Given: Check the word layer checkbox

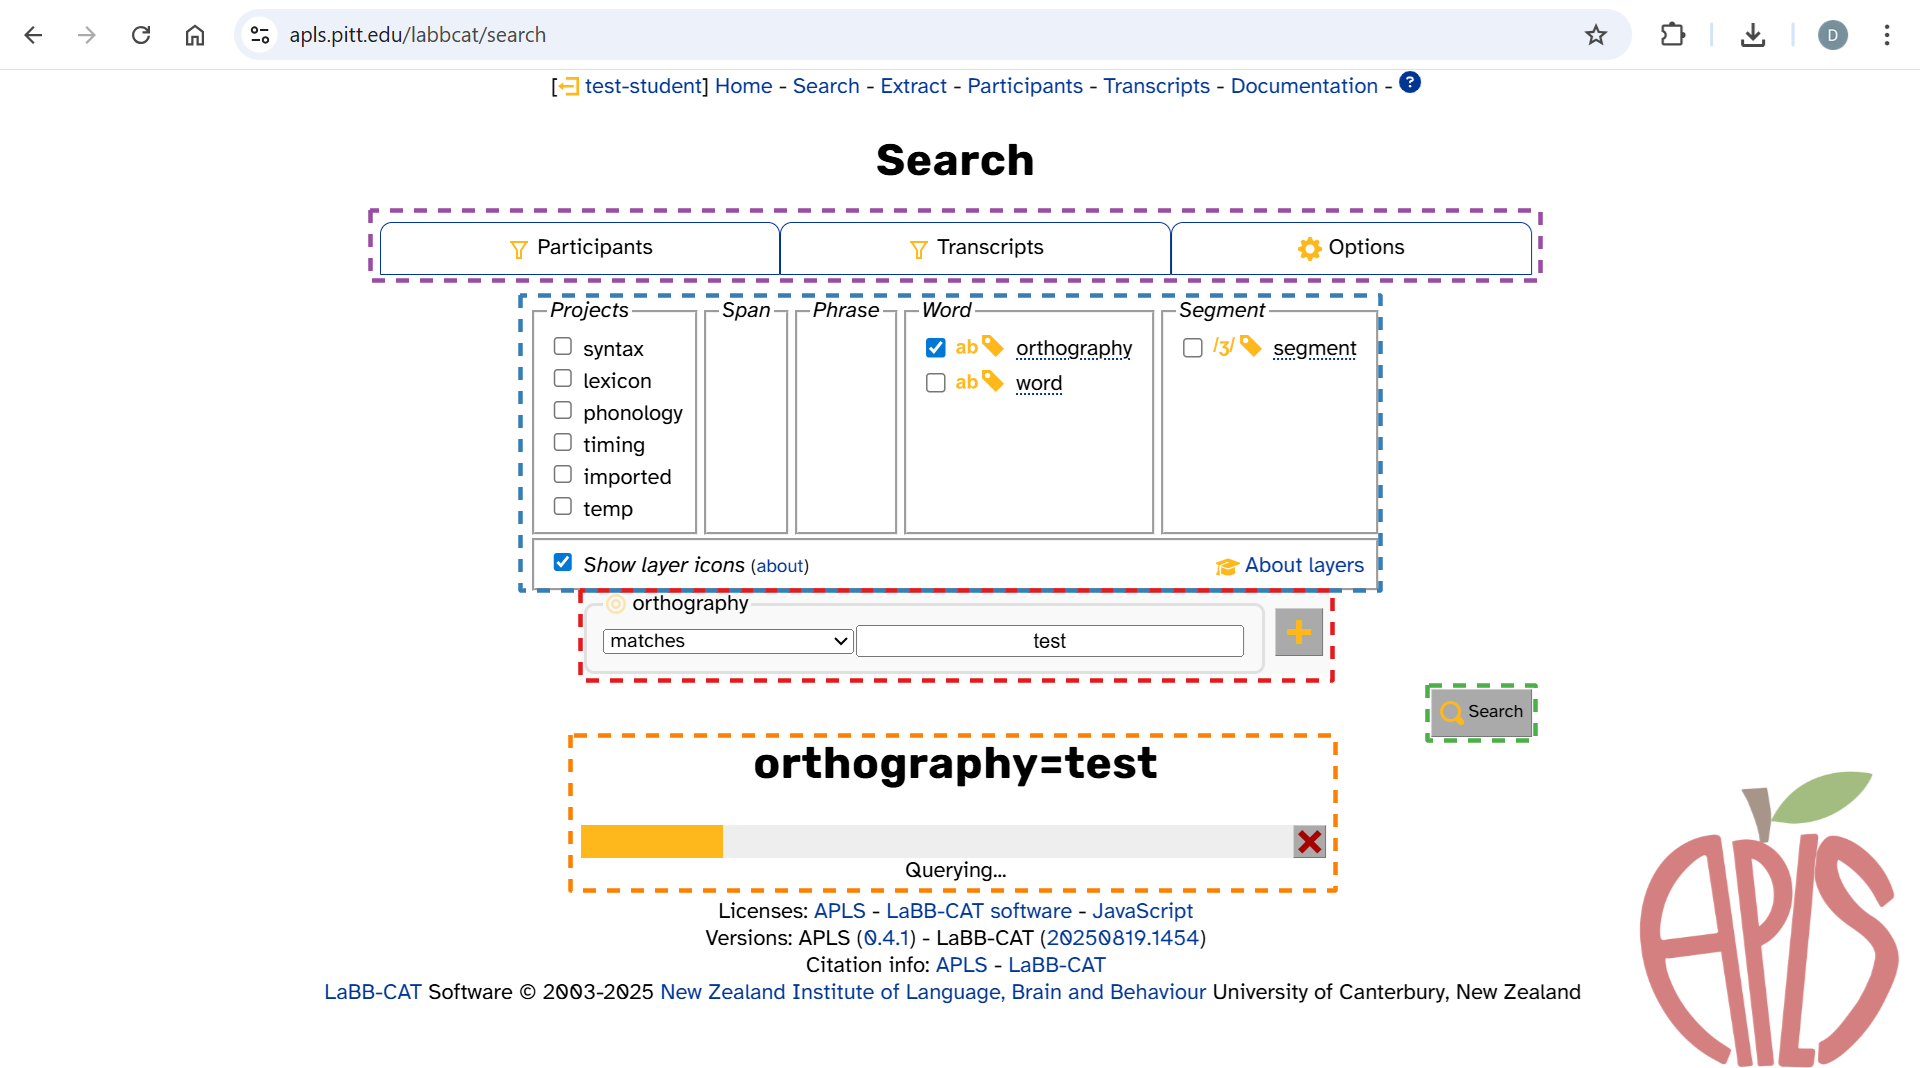Looking at the screenshot, I should click(x=935, y=383).
